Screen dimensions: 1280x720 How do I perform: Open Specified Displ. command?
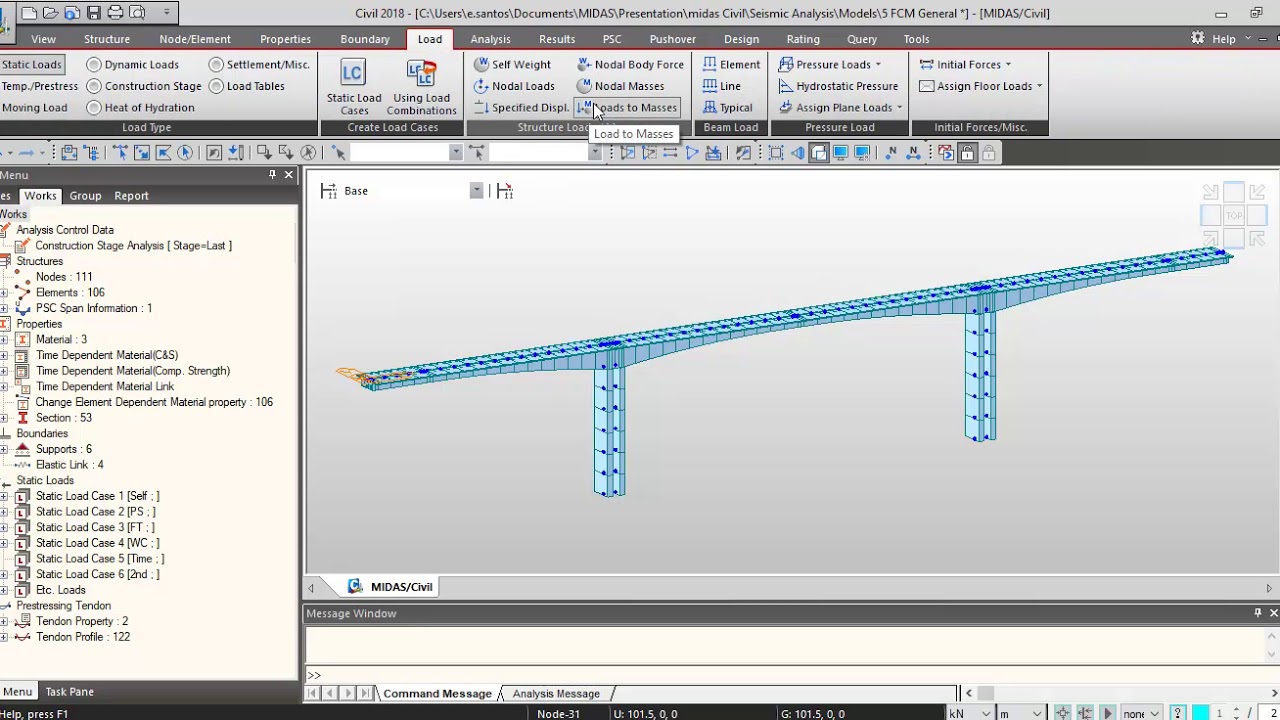tap(520, 107)
